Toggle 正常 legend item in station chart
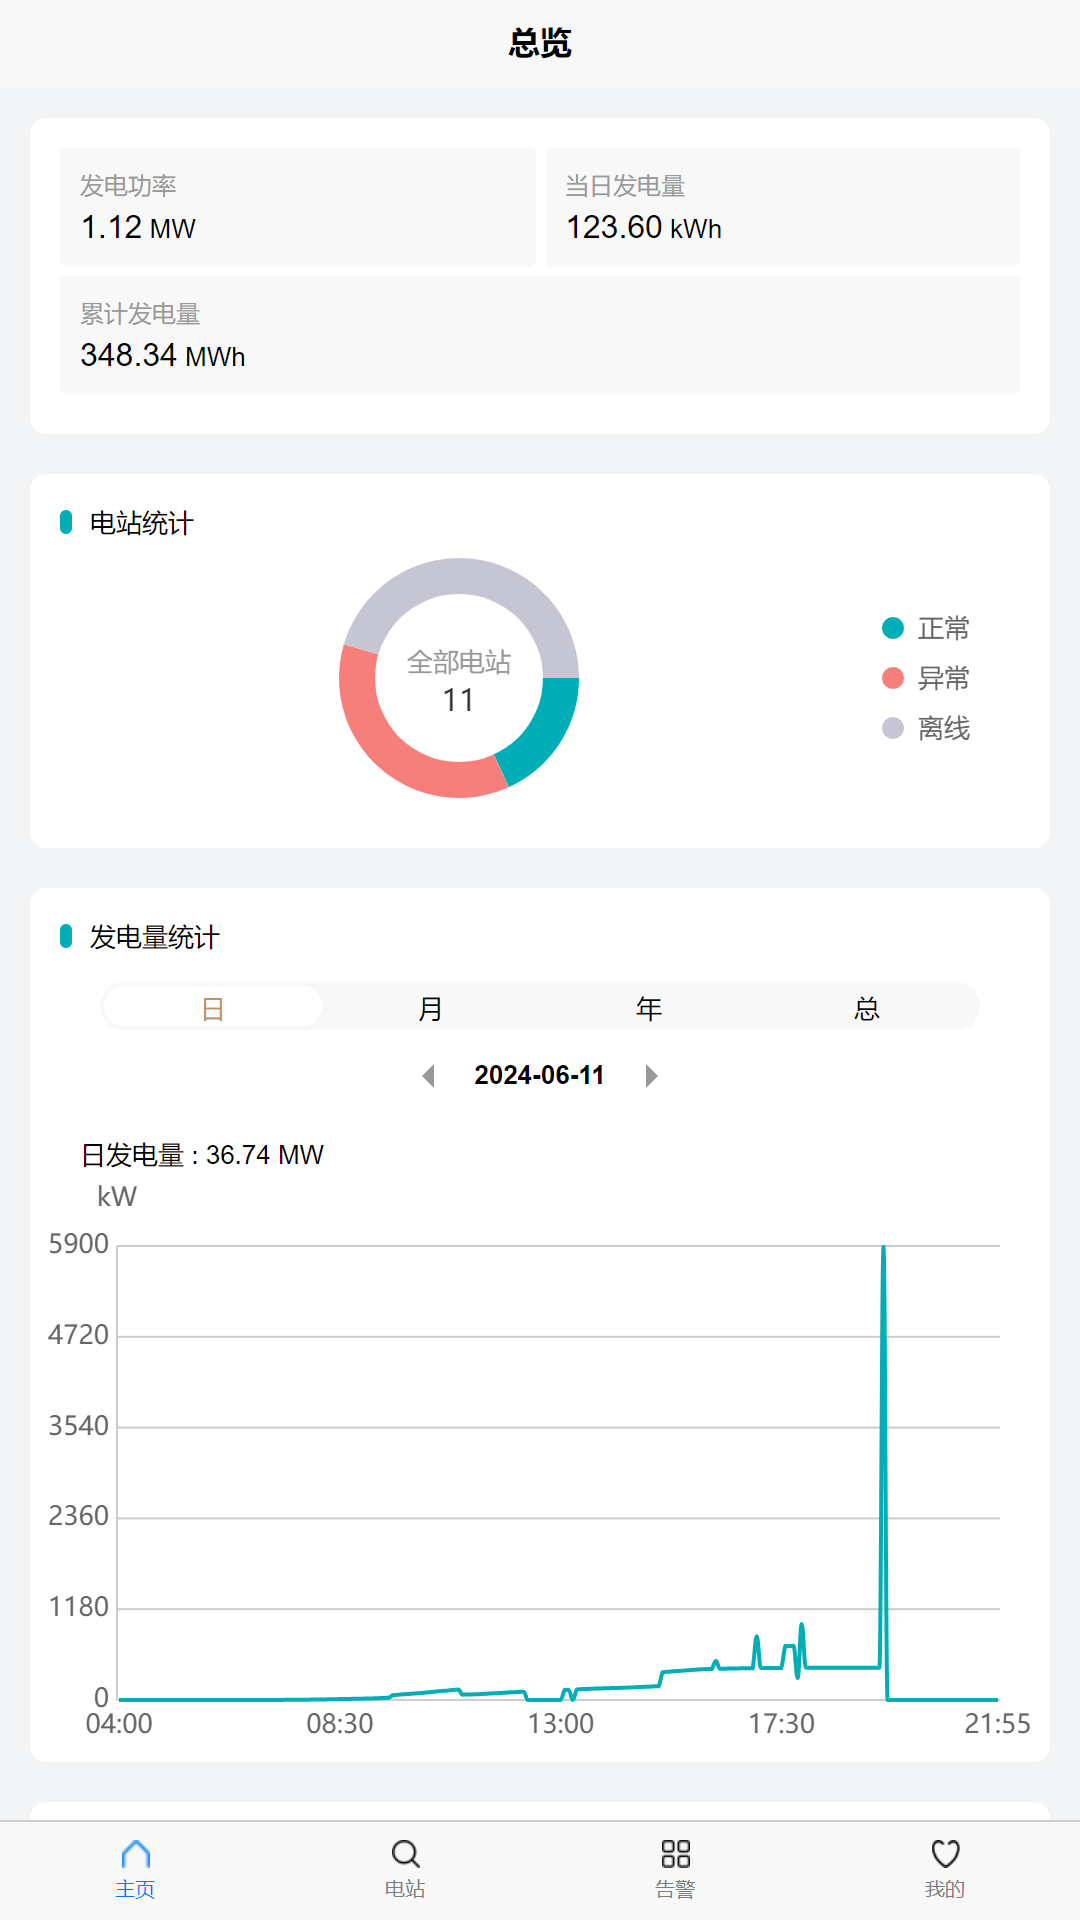This screenshot has height=1920, width=1080. coord(926,628)
